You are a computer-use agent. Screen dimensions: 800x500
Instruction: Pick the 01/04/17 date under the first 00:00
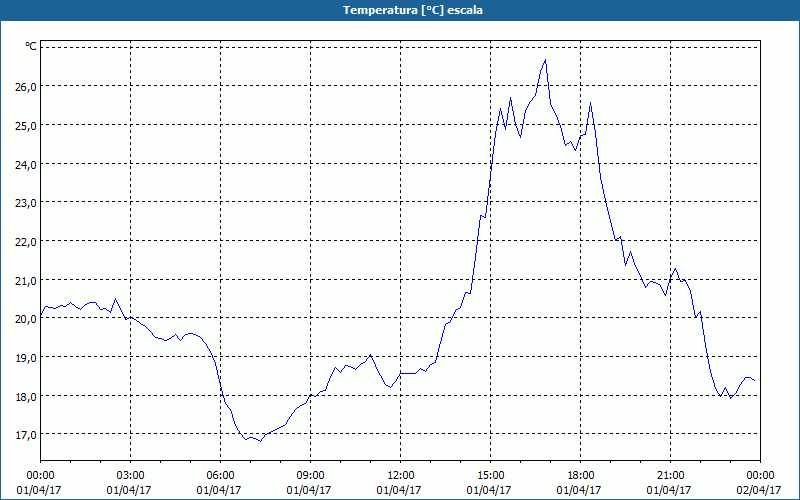point(39,490)
